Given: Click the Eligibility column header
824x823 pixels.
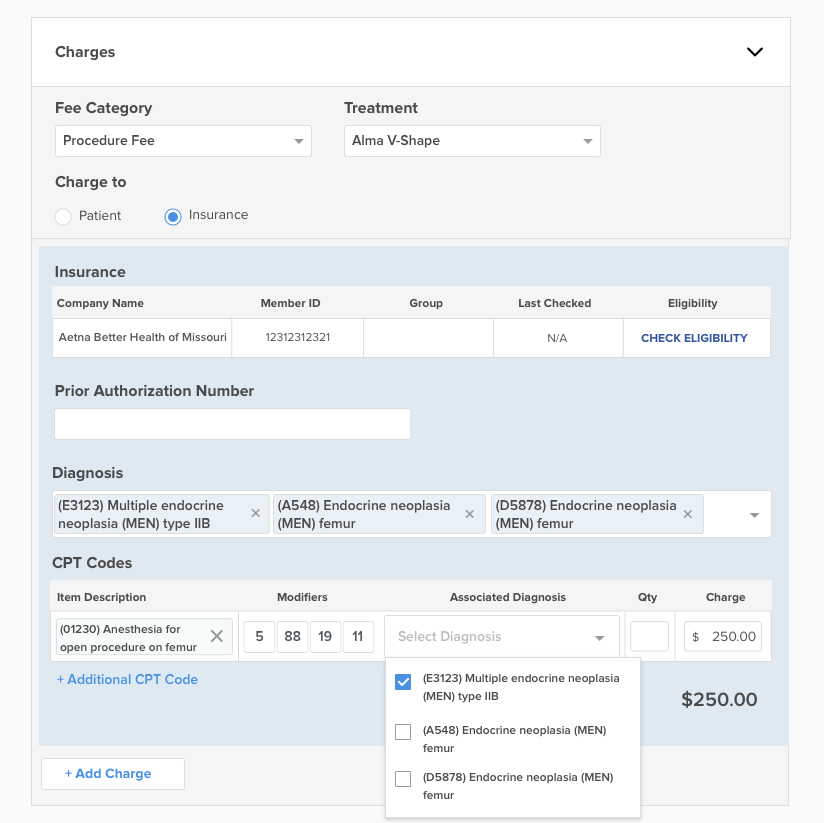Looking at the screenshot, I should (693, 303).
